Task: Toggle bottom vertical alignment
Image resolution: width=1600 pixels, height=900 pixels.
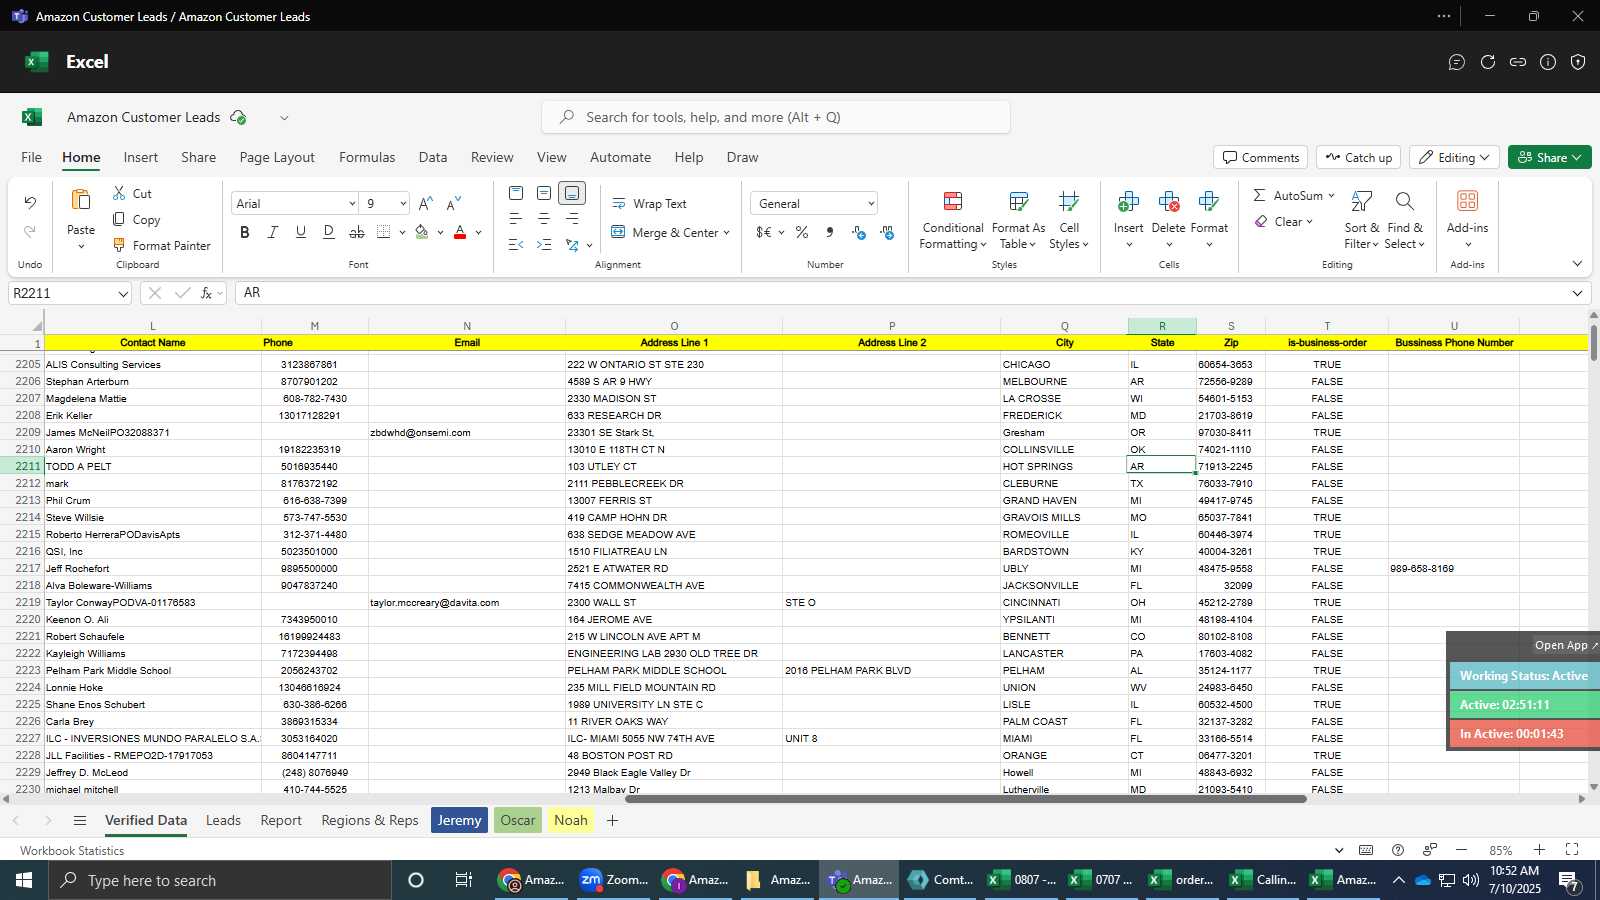Action: coord(572,193)
